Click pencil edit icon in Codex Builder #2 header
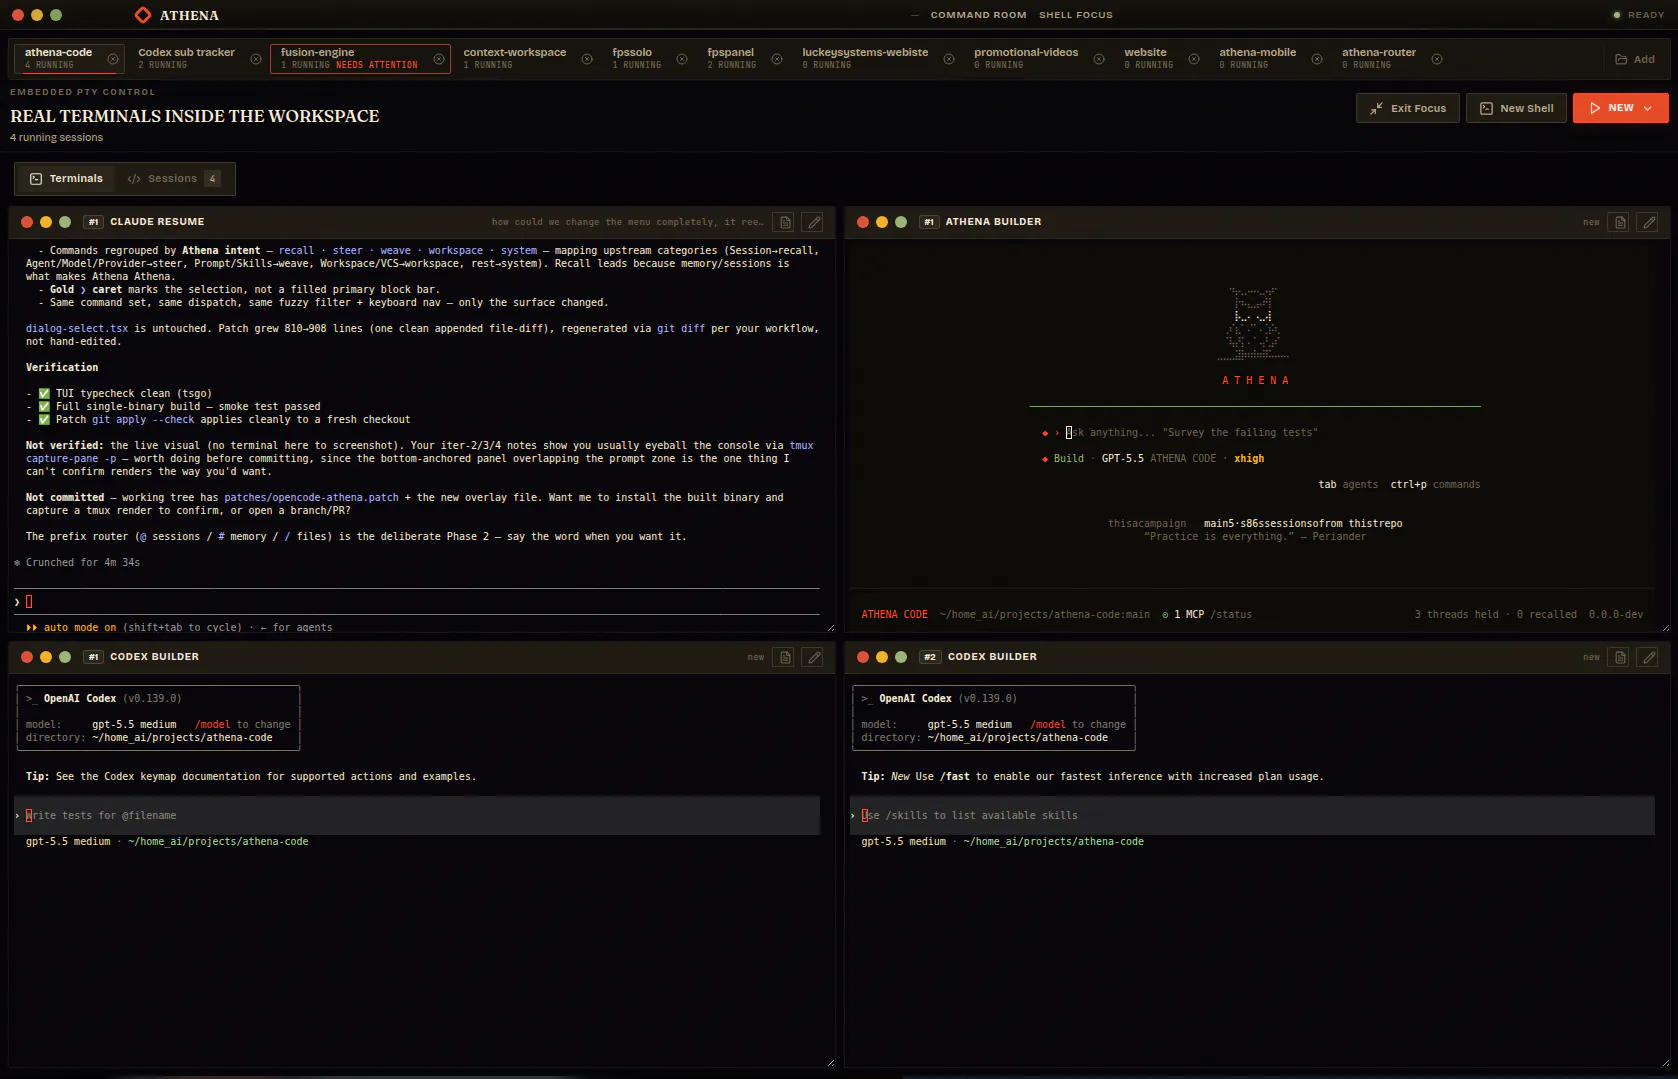This screenshot has height=1079, width=1678. click(x=1649, y=657)
